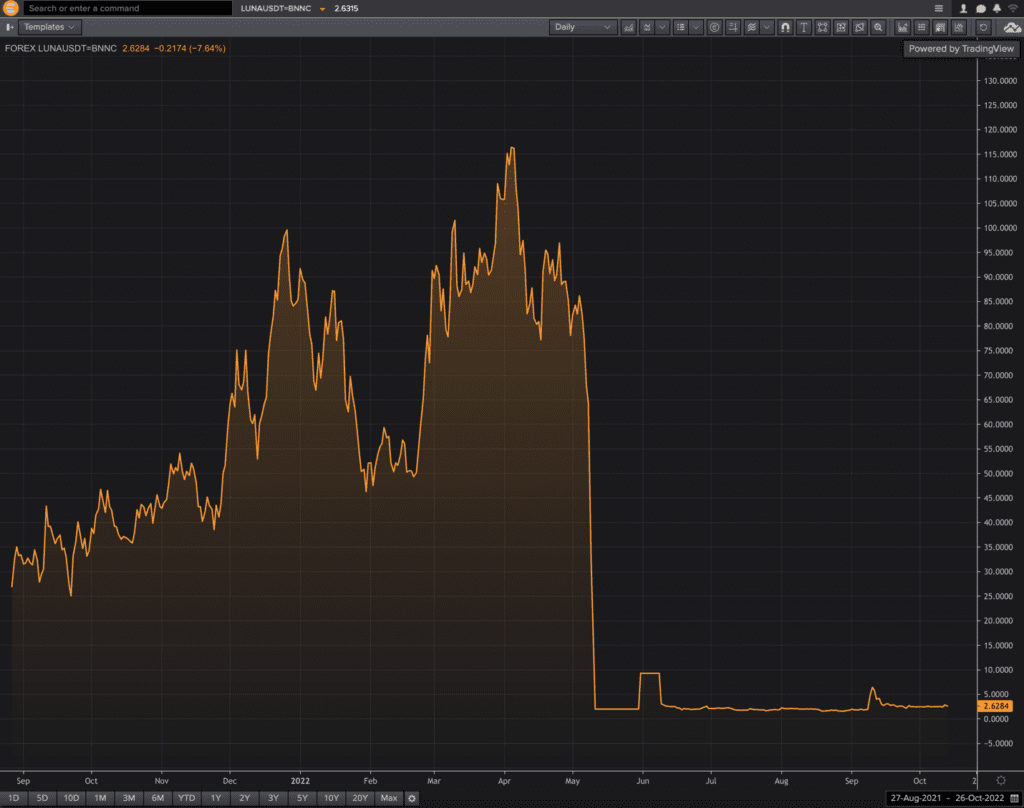1024x808 pixels.
Task: Click the Max range button
Action: point(388,798)
